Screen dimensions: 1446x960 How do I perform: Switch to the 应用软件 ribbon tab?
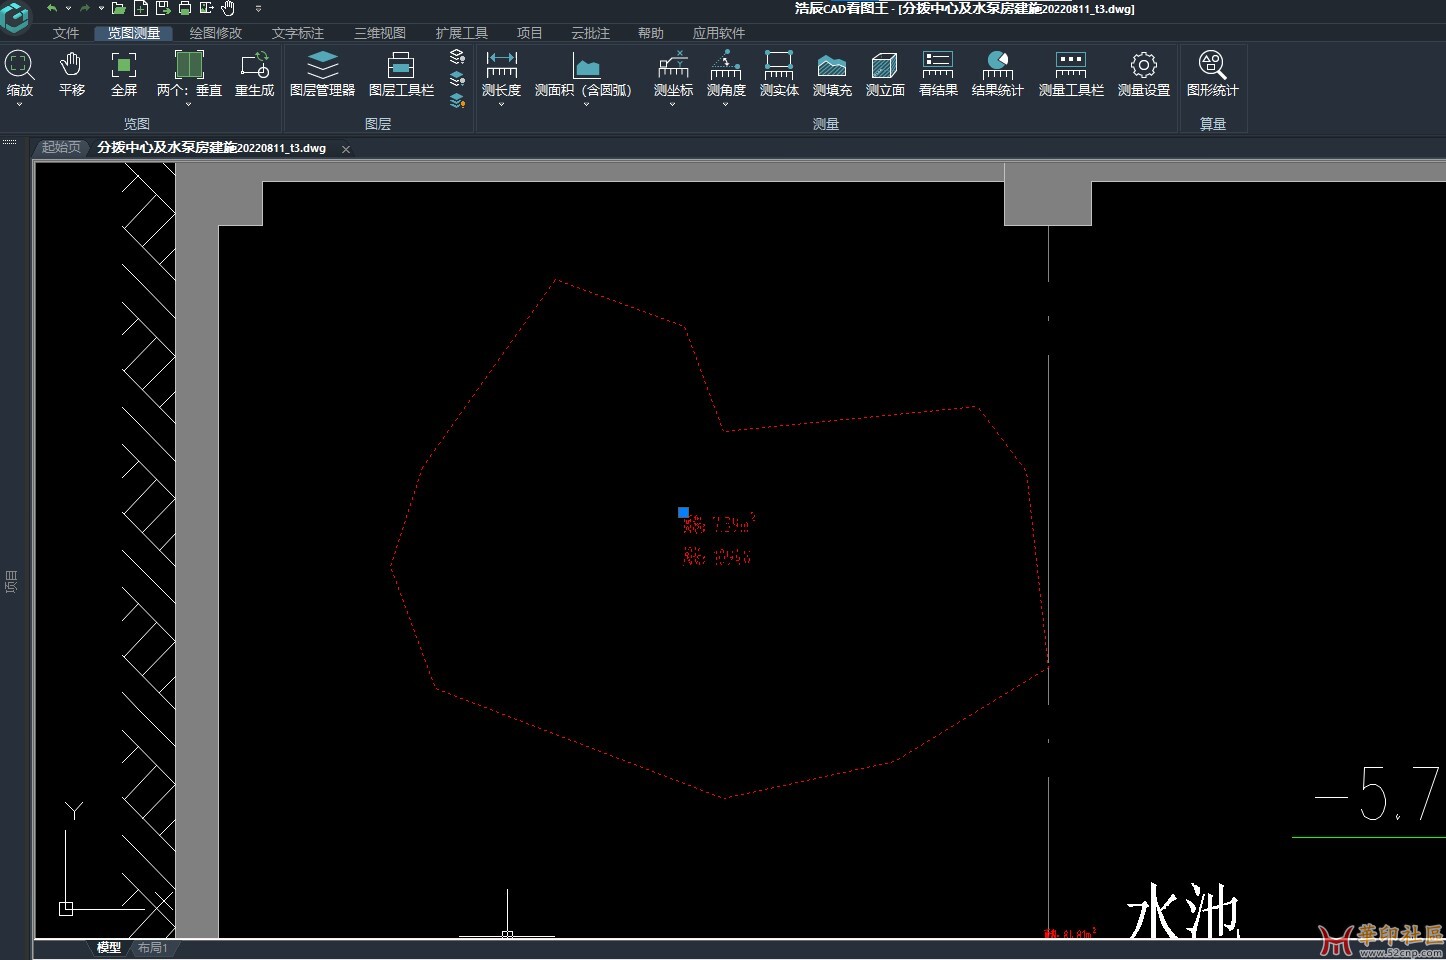[x=719, y=33]
